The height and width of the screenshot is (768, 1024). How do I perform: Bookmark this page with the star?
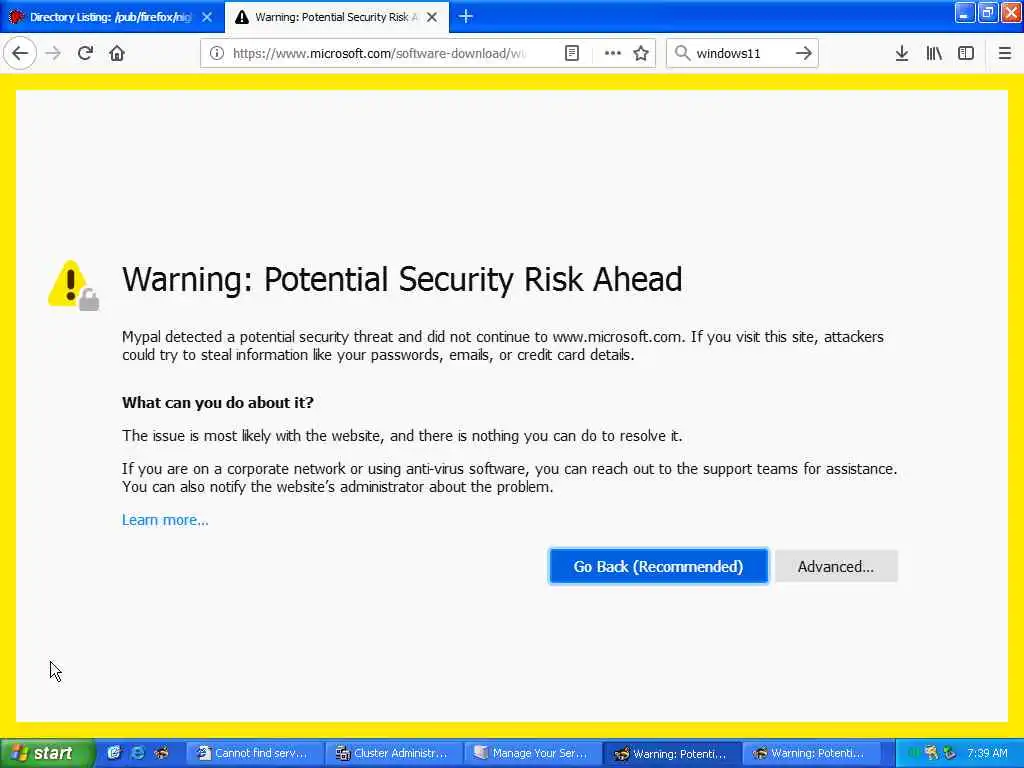pyautogui.click(x=641, y=54)
